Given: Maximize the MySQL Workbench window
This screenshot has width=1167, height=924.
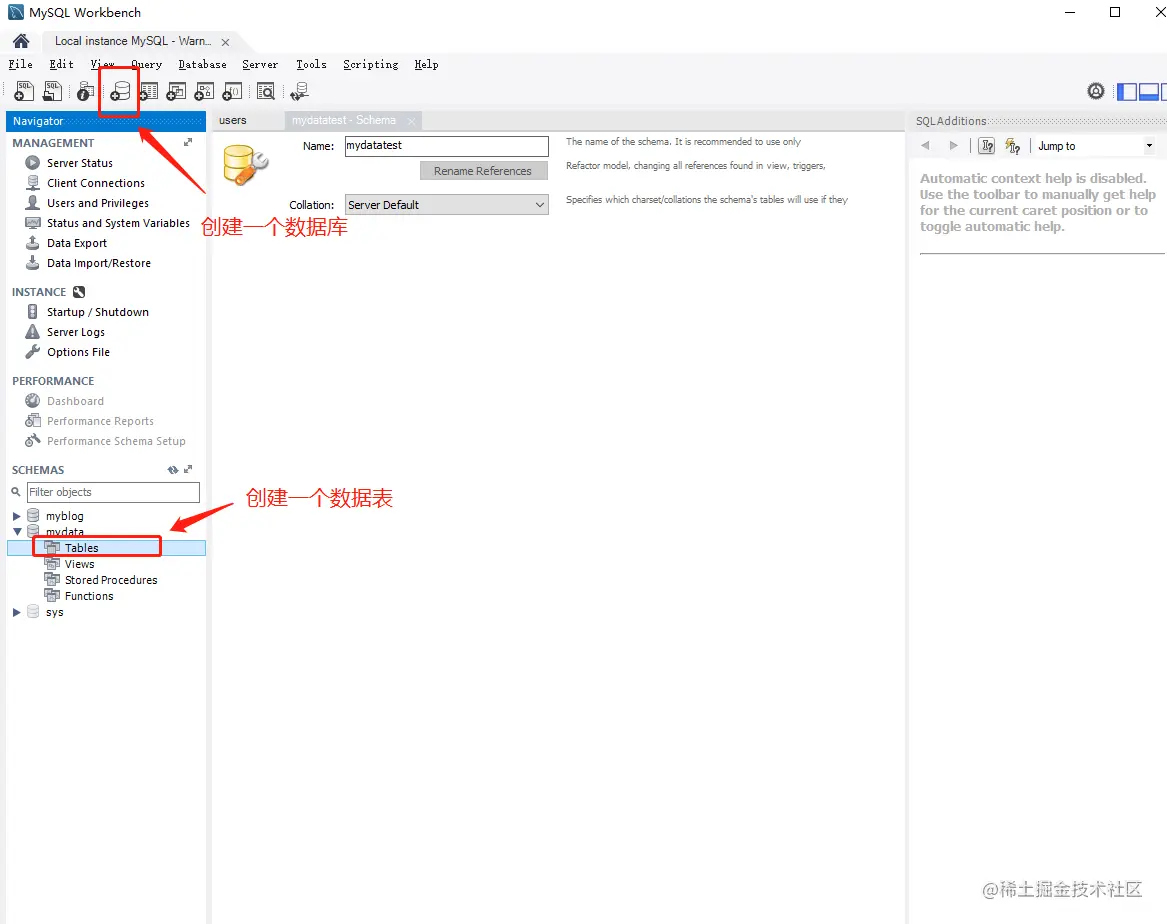Looking at the screenshot, I should pyautogui.click(x=1115, y=12).
